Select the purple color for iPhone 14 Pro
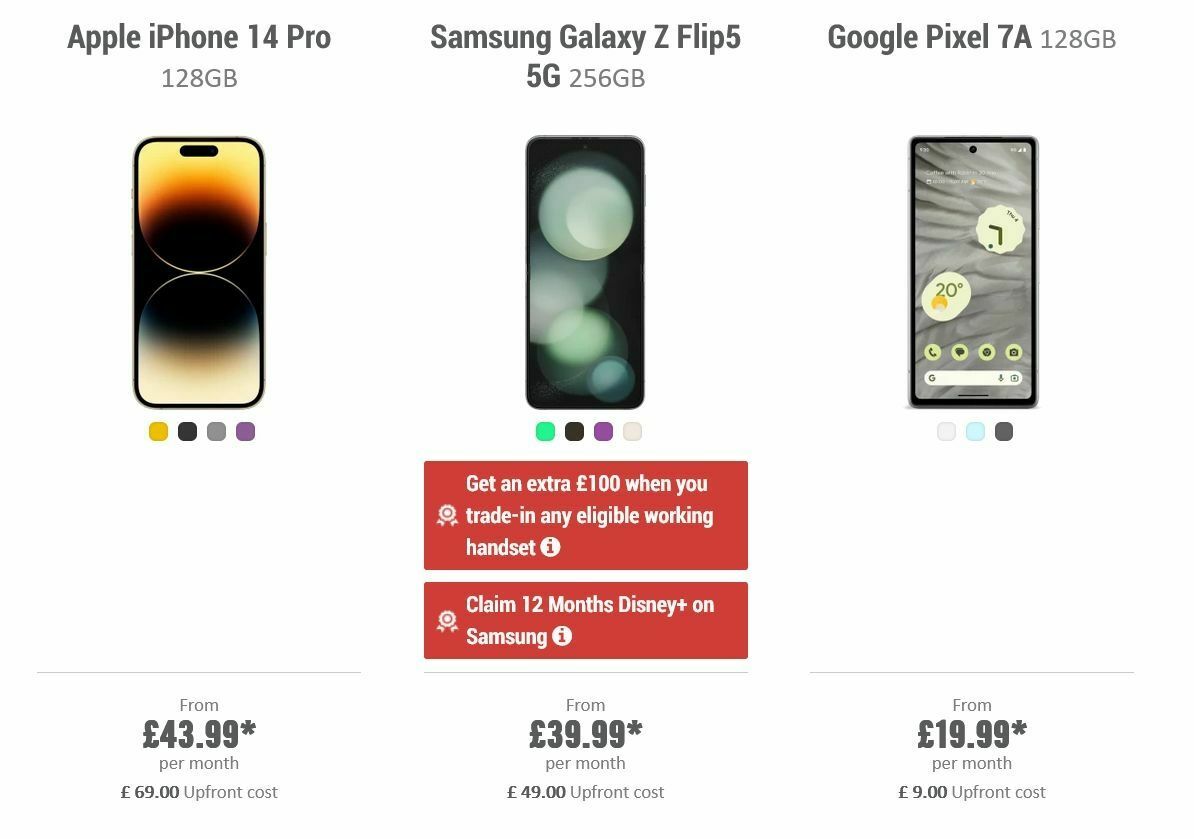The image size is (1194, 839). (x=245, y=431)
